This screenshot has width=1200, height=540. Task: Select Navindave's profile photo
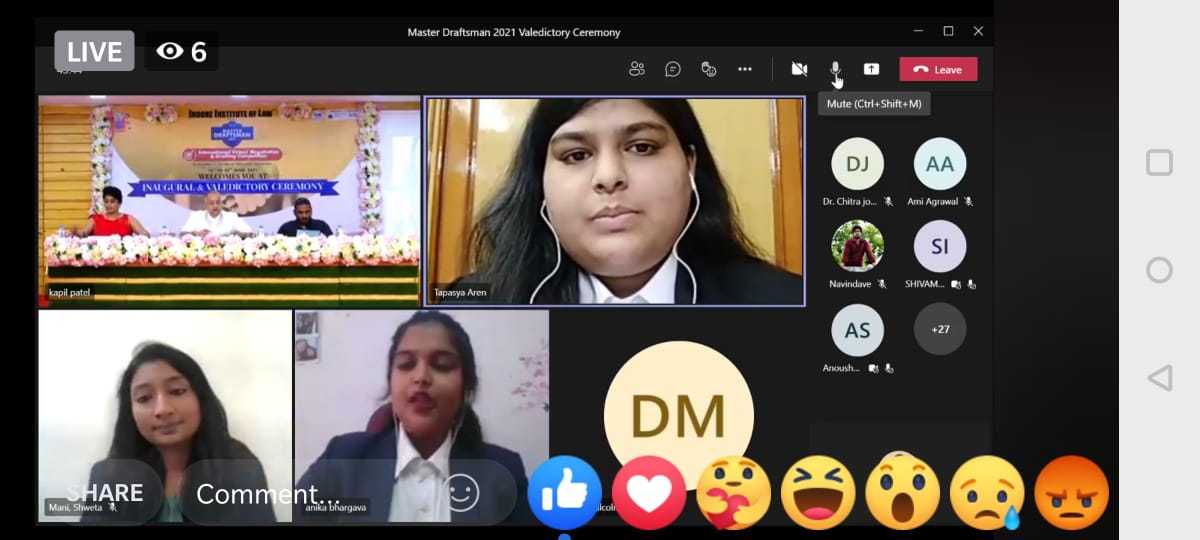tap(858, 246)
